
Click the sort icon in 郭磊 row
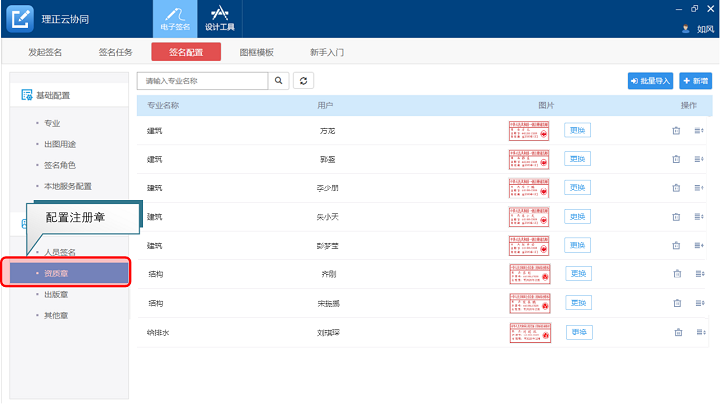point(699,159)
